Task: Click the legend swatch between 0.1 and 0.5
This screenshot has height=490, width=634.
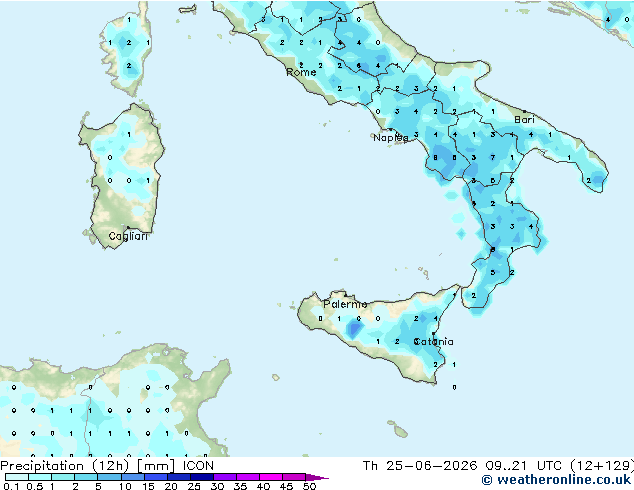Action: [x=17, y=477]
